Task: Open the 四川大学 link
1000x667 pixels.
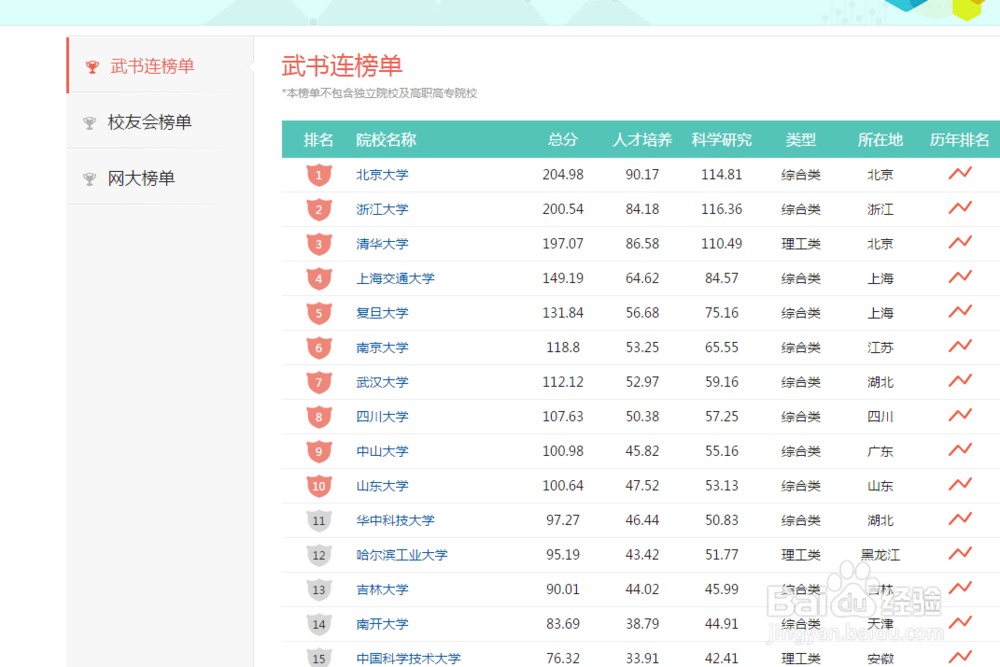Action: [382, 416]
